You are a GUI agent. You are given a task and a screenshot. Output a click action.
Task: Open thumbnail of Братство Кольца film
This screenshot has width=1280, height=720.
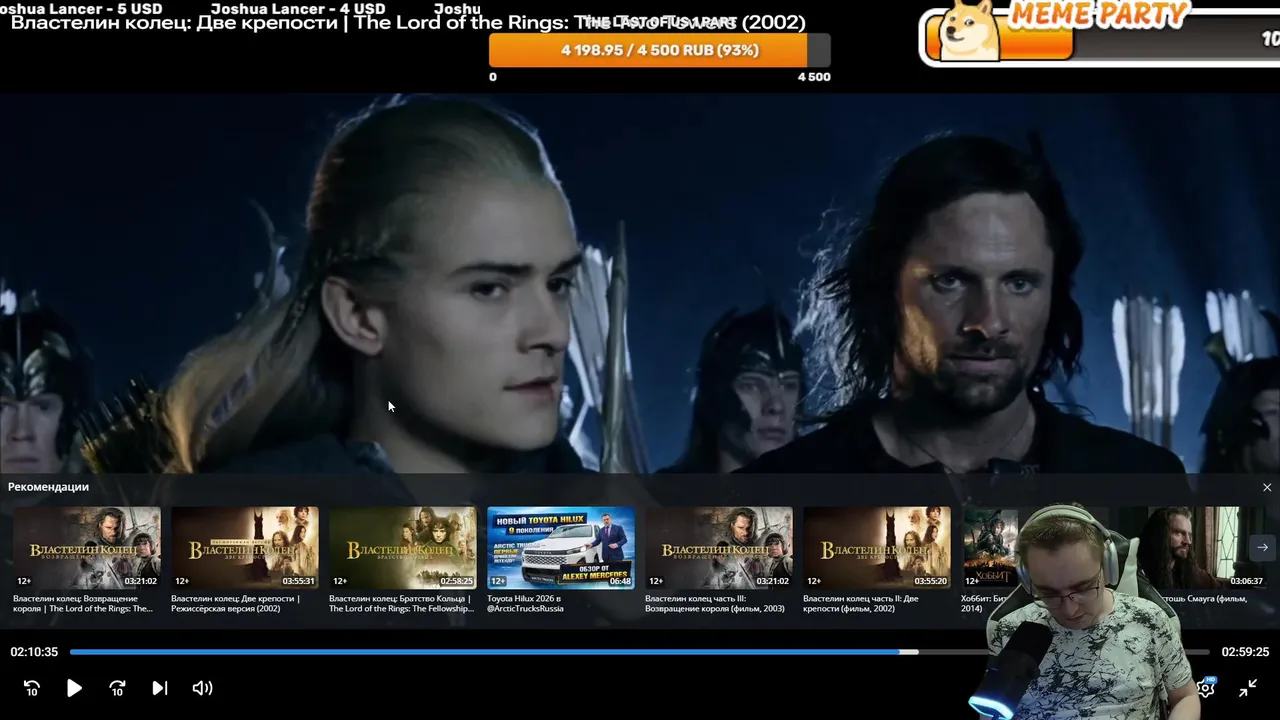coord(403,547)
